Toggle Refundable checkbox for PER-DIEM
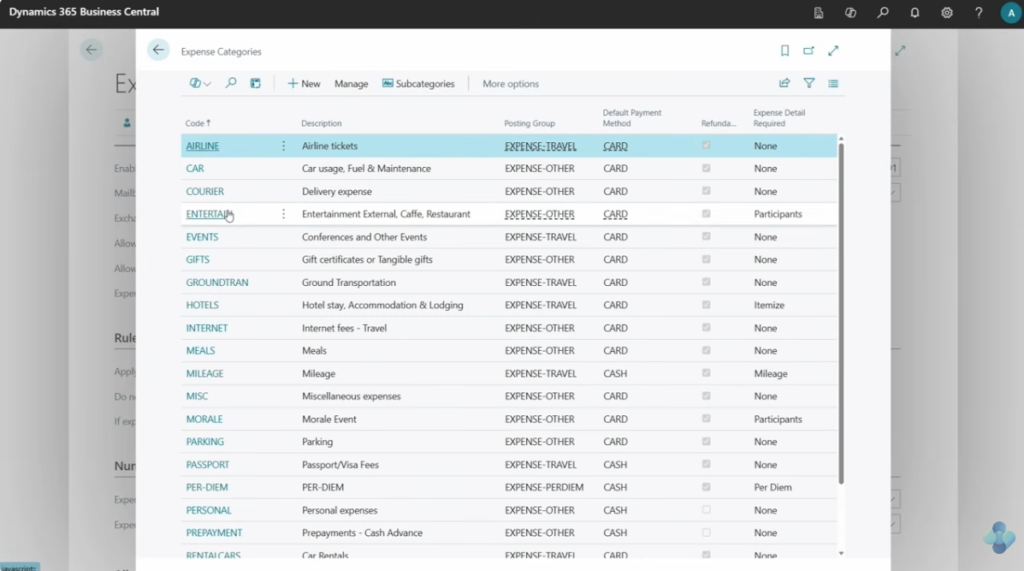Image resolution: width=1024 pixels, height=571 pixels. (706, 487)
